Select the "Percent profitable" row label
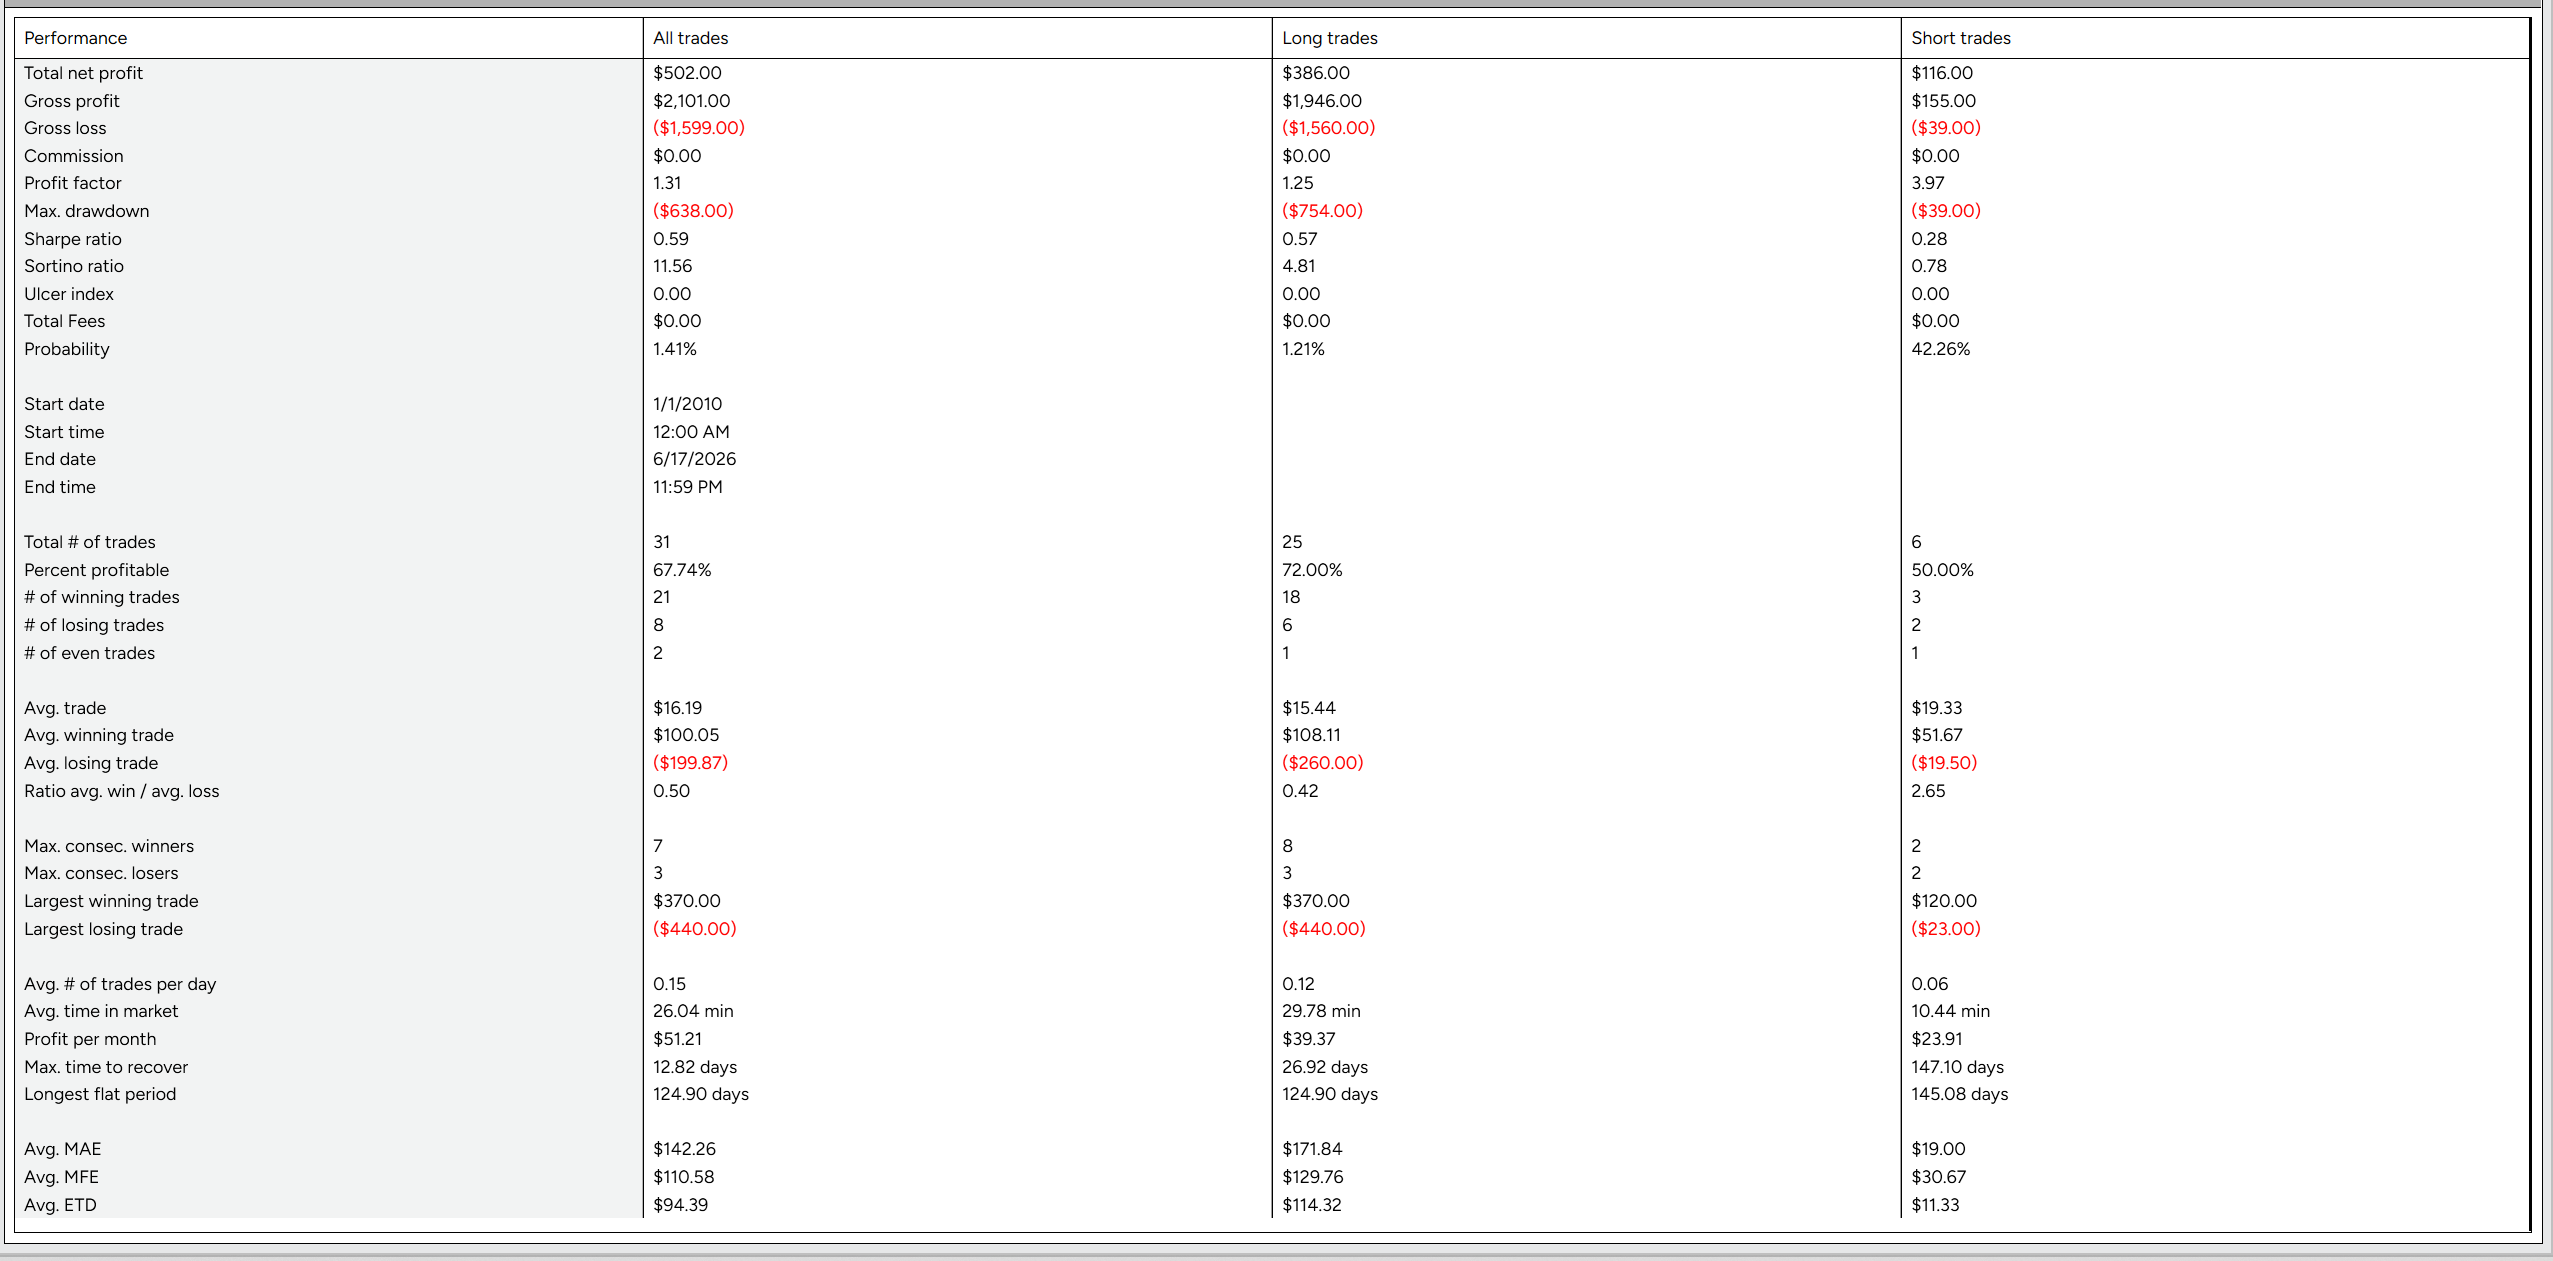 (97, 570)
